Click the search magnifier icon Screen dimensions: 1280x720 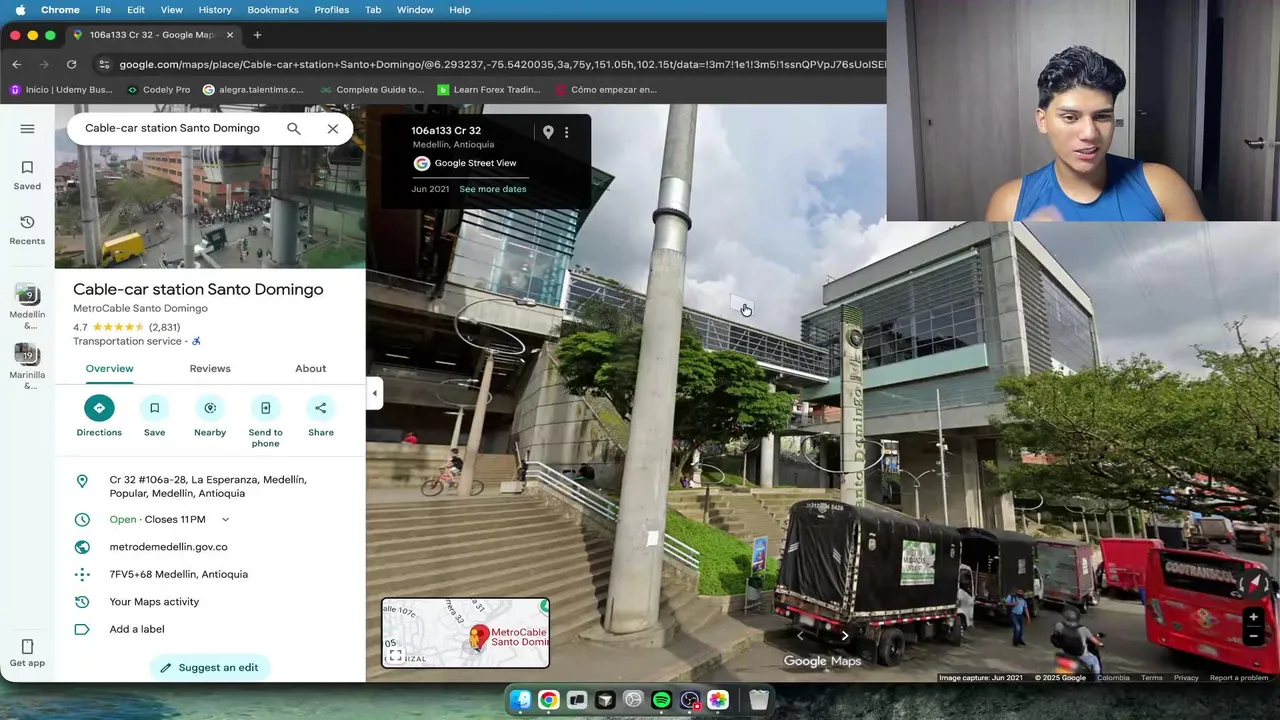[293, 128]
